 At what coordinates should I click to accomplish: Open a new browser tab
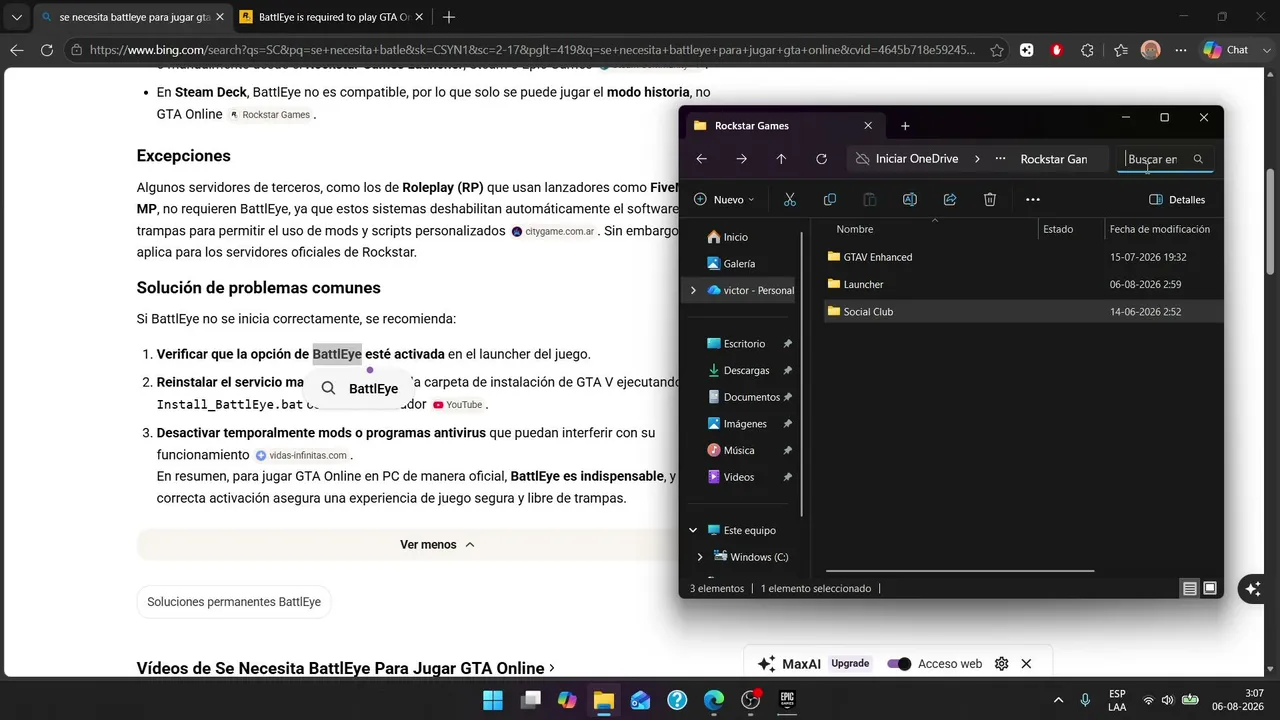tap(449, 17)
